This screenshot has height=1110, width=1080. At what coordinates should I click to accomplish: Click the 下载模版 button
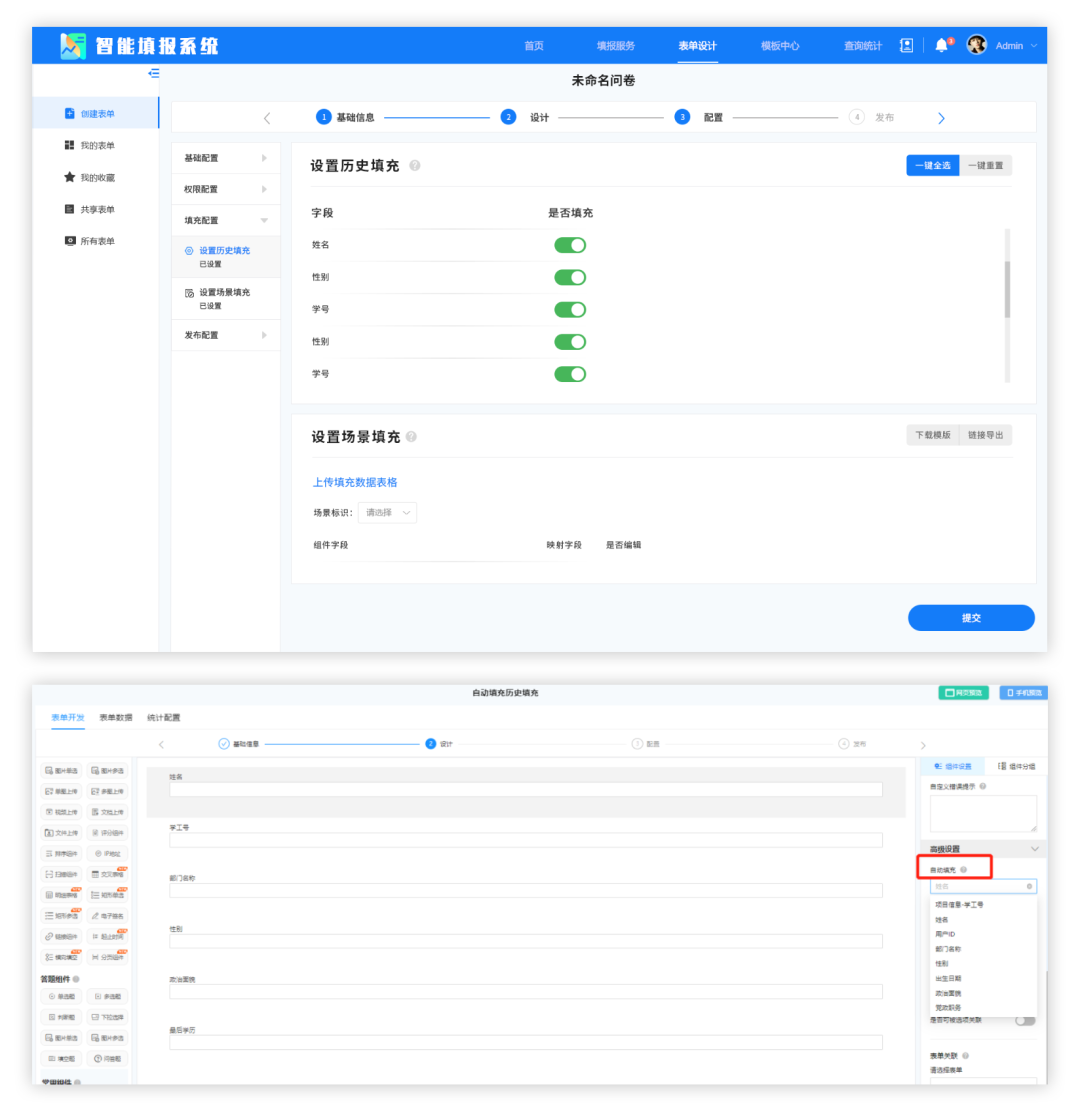click(933, 435)
